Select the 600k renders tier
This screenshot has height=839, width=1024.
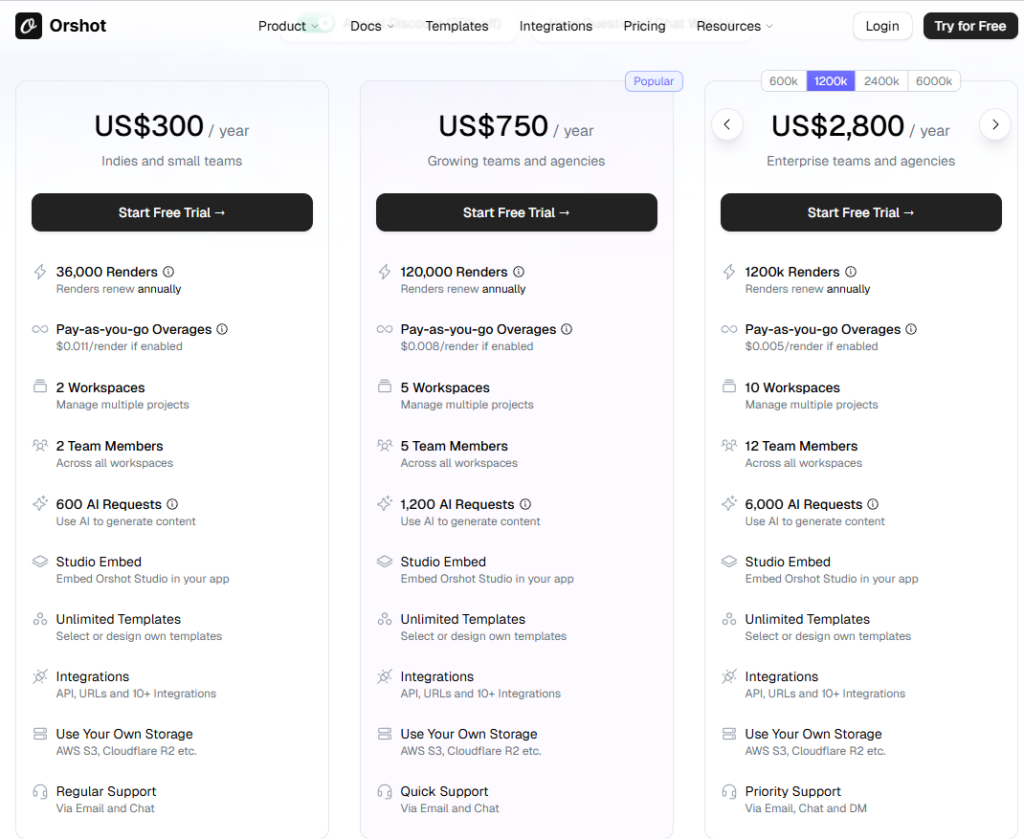[783, 81]
